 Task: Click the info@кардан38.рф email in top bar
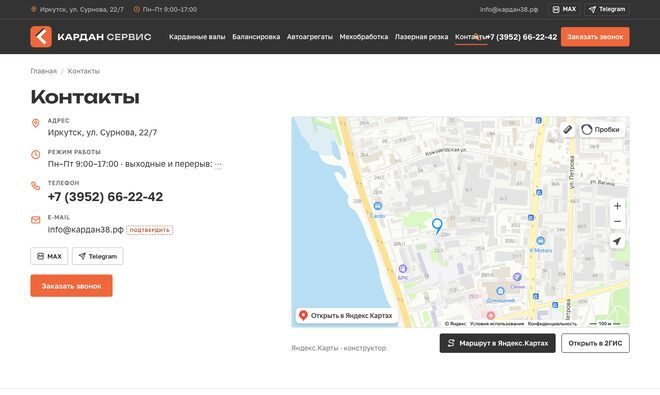[x=509, y=9]
